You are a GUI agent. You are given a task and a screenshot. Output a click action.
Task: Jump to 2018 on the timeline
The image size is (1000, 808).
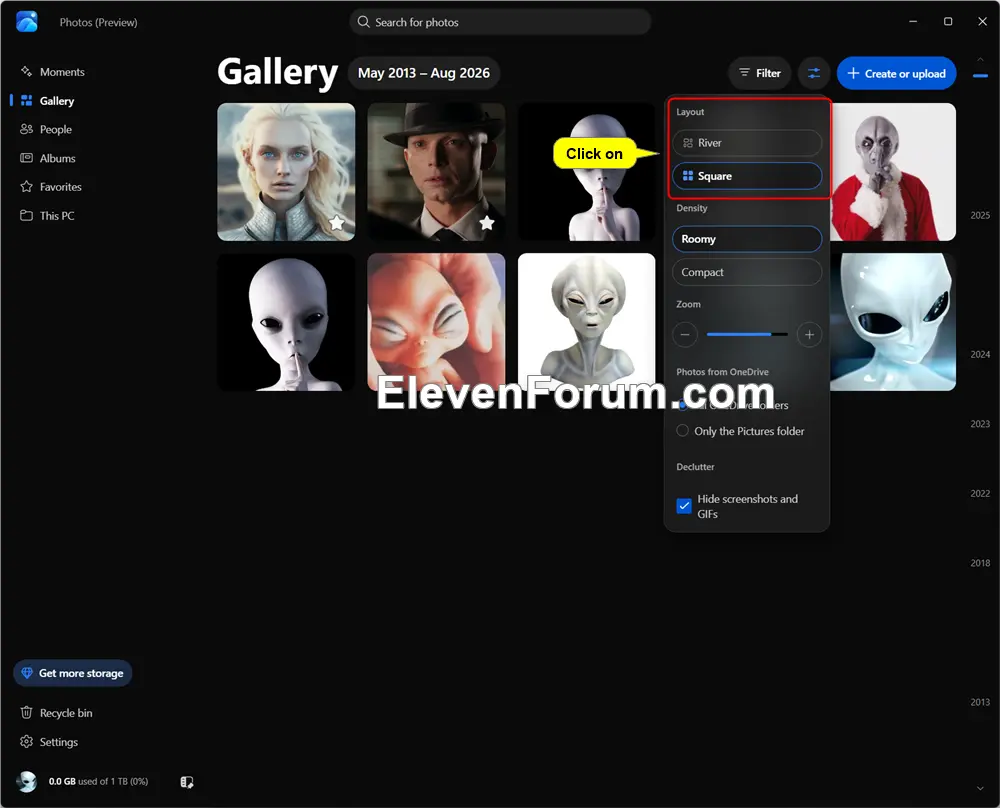click(980, 563)
